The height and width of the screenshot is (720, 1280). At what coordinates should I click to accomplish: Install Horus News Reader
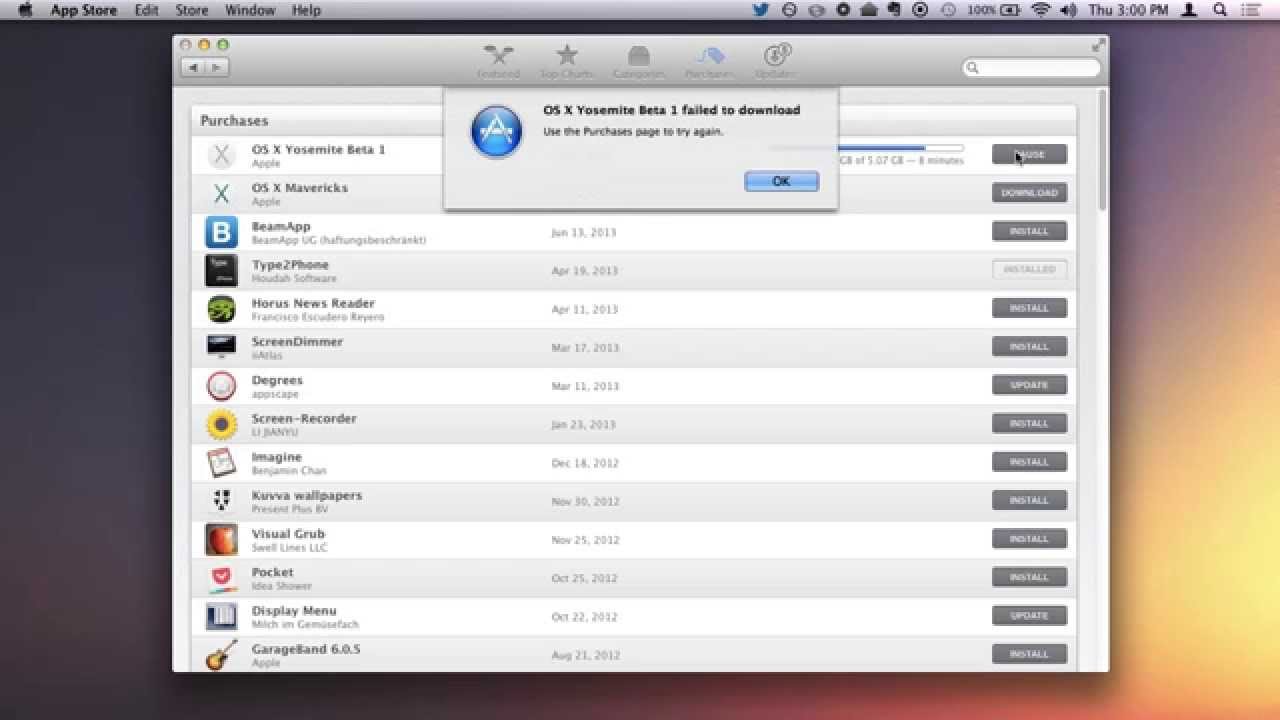coord(1029,308)
